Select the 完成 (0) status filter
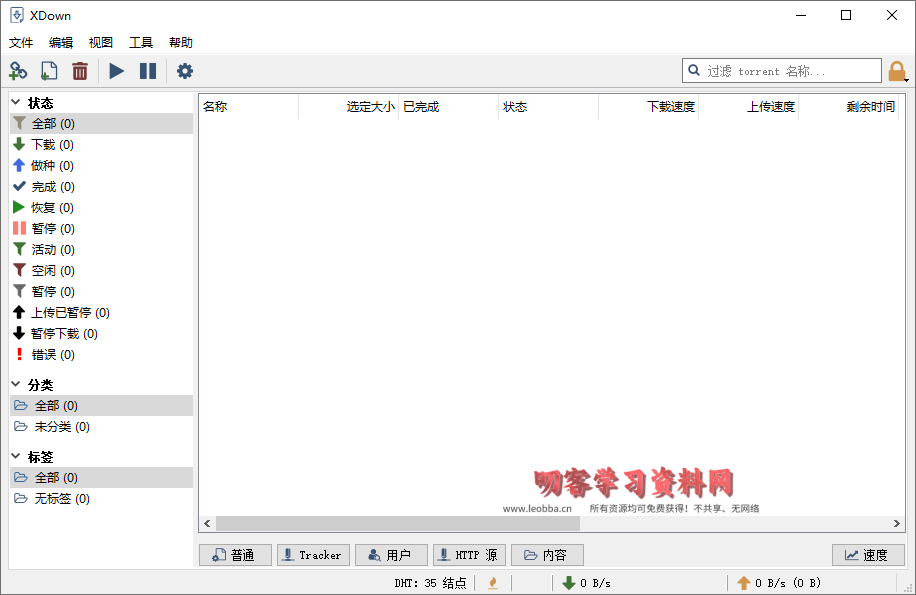 102,187
